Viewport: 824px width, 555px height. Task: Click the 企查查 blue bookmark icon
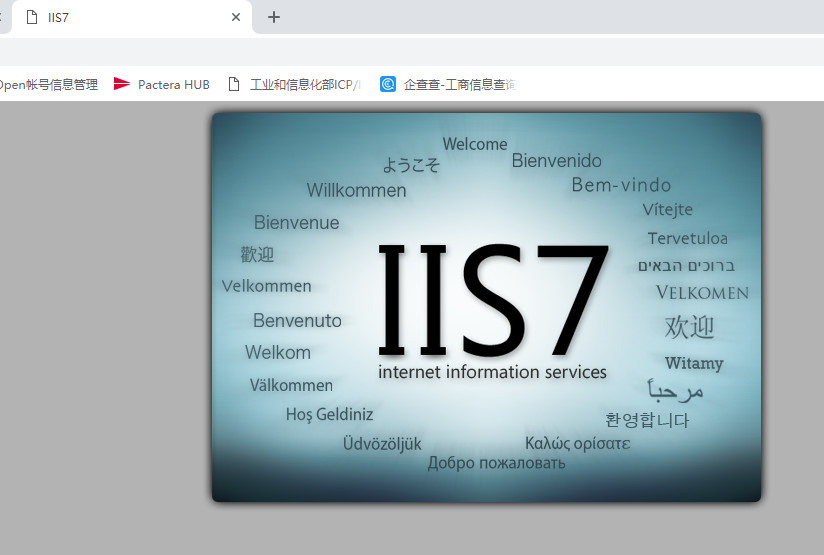388,85
